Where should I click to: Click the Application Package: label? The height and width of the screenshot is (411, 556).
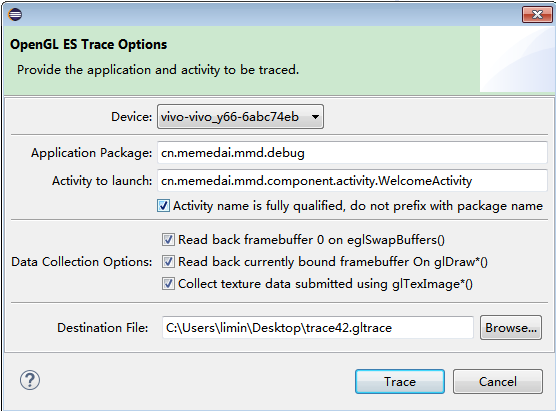(91, 153)
